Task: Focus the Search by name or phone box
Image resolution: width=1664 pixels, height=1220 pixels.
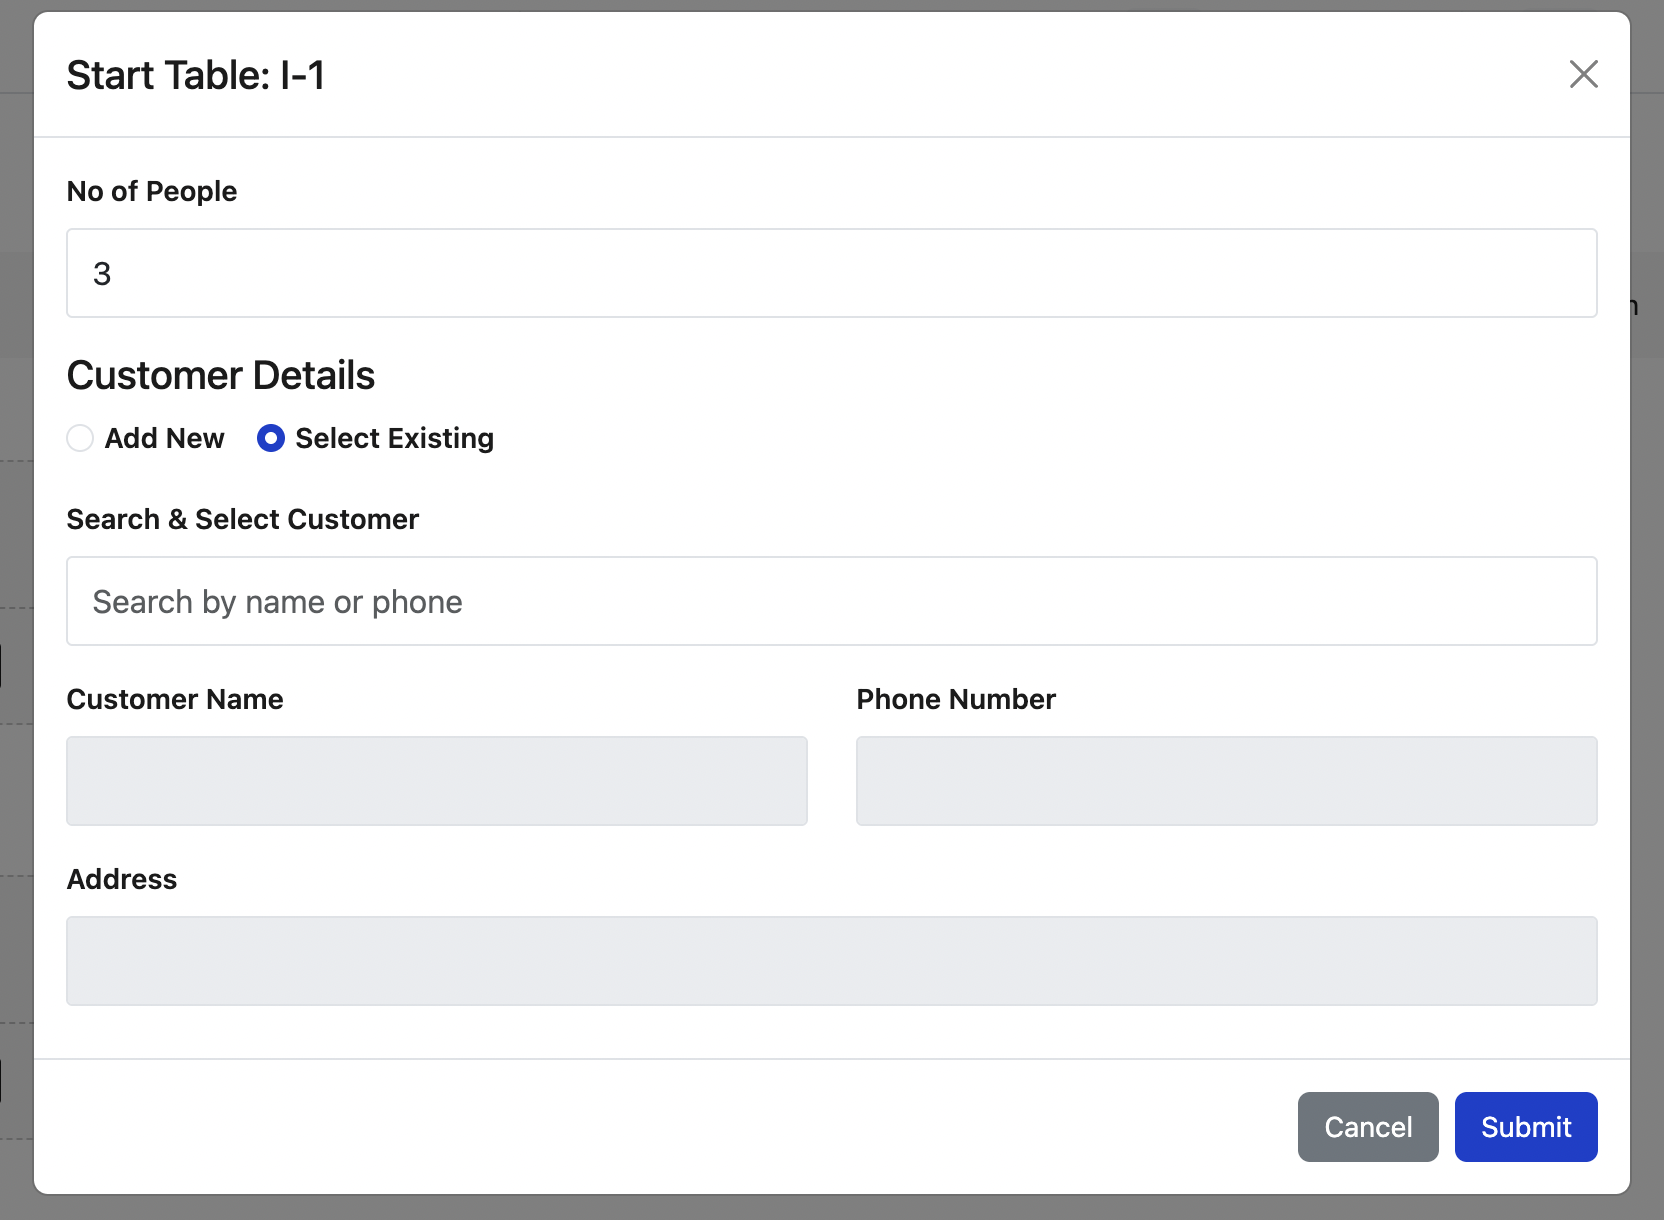Action: [831, 601]
